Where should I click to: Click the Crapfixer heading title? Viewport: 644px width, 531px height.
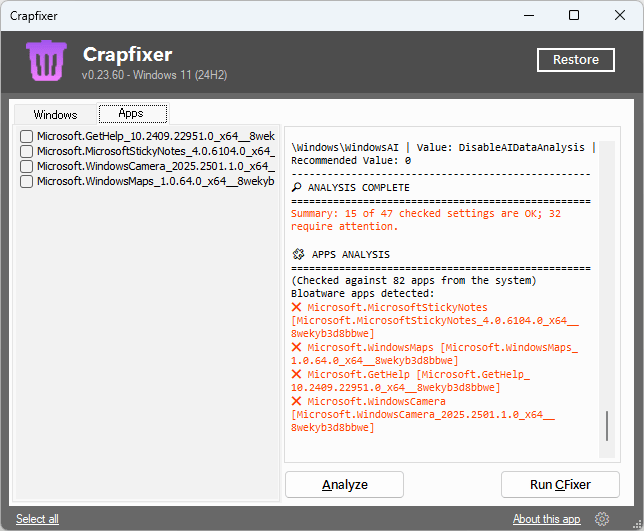[128, 55]
